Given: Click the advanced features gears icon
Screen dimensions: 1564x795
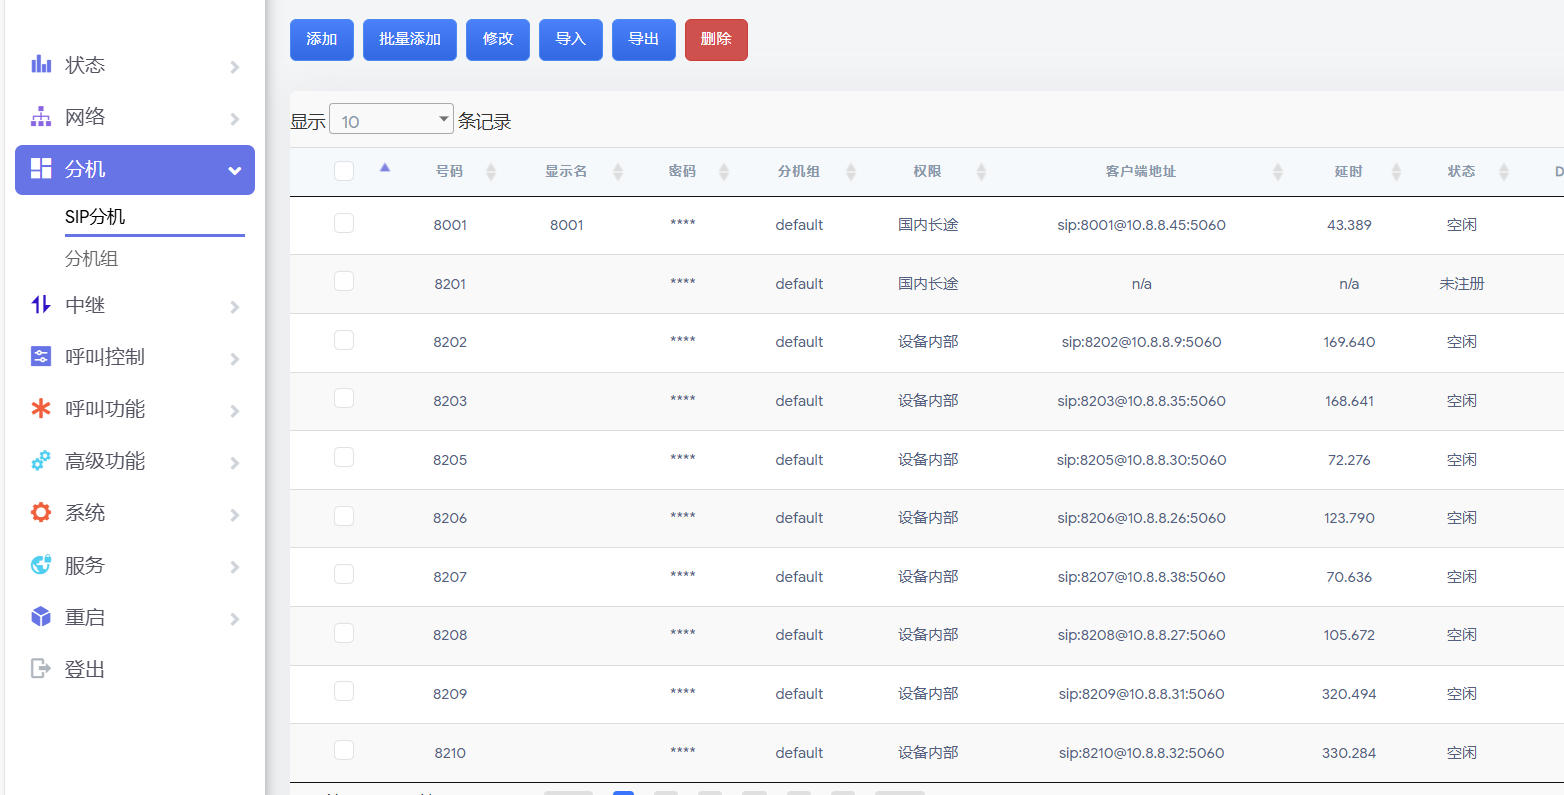Looking at the screenshot, I should point(41,461).
